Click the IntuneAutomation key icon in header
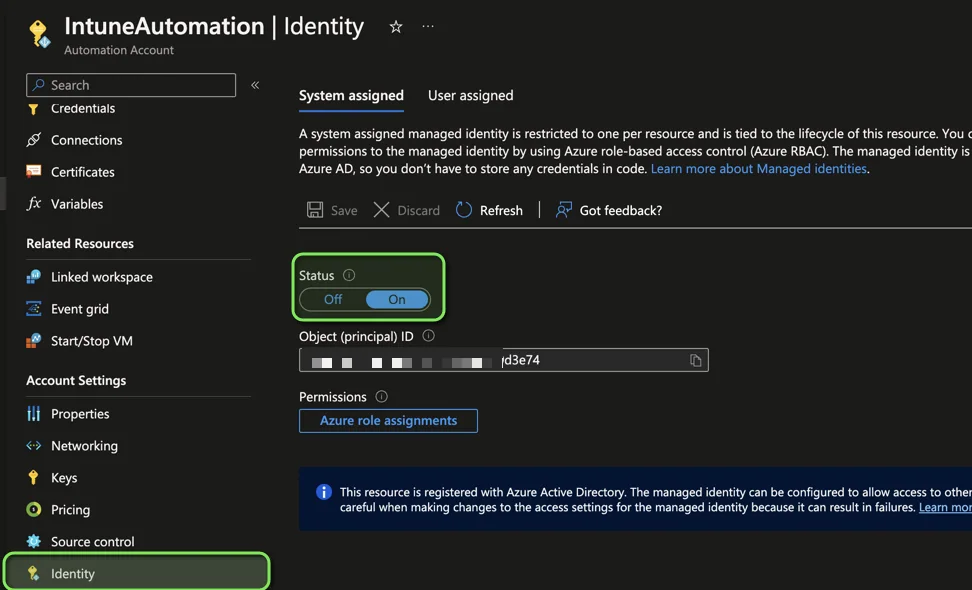The height and width of the screenshot is (590, 972). [39, 33]
